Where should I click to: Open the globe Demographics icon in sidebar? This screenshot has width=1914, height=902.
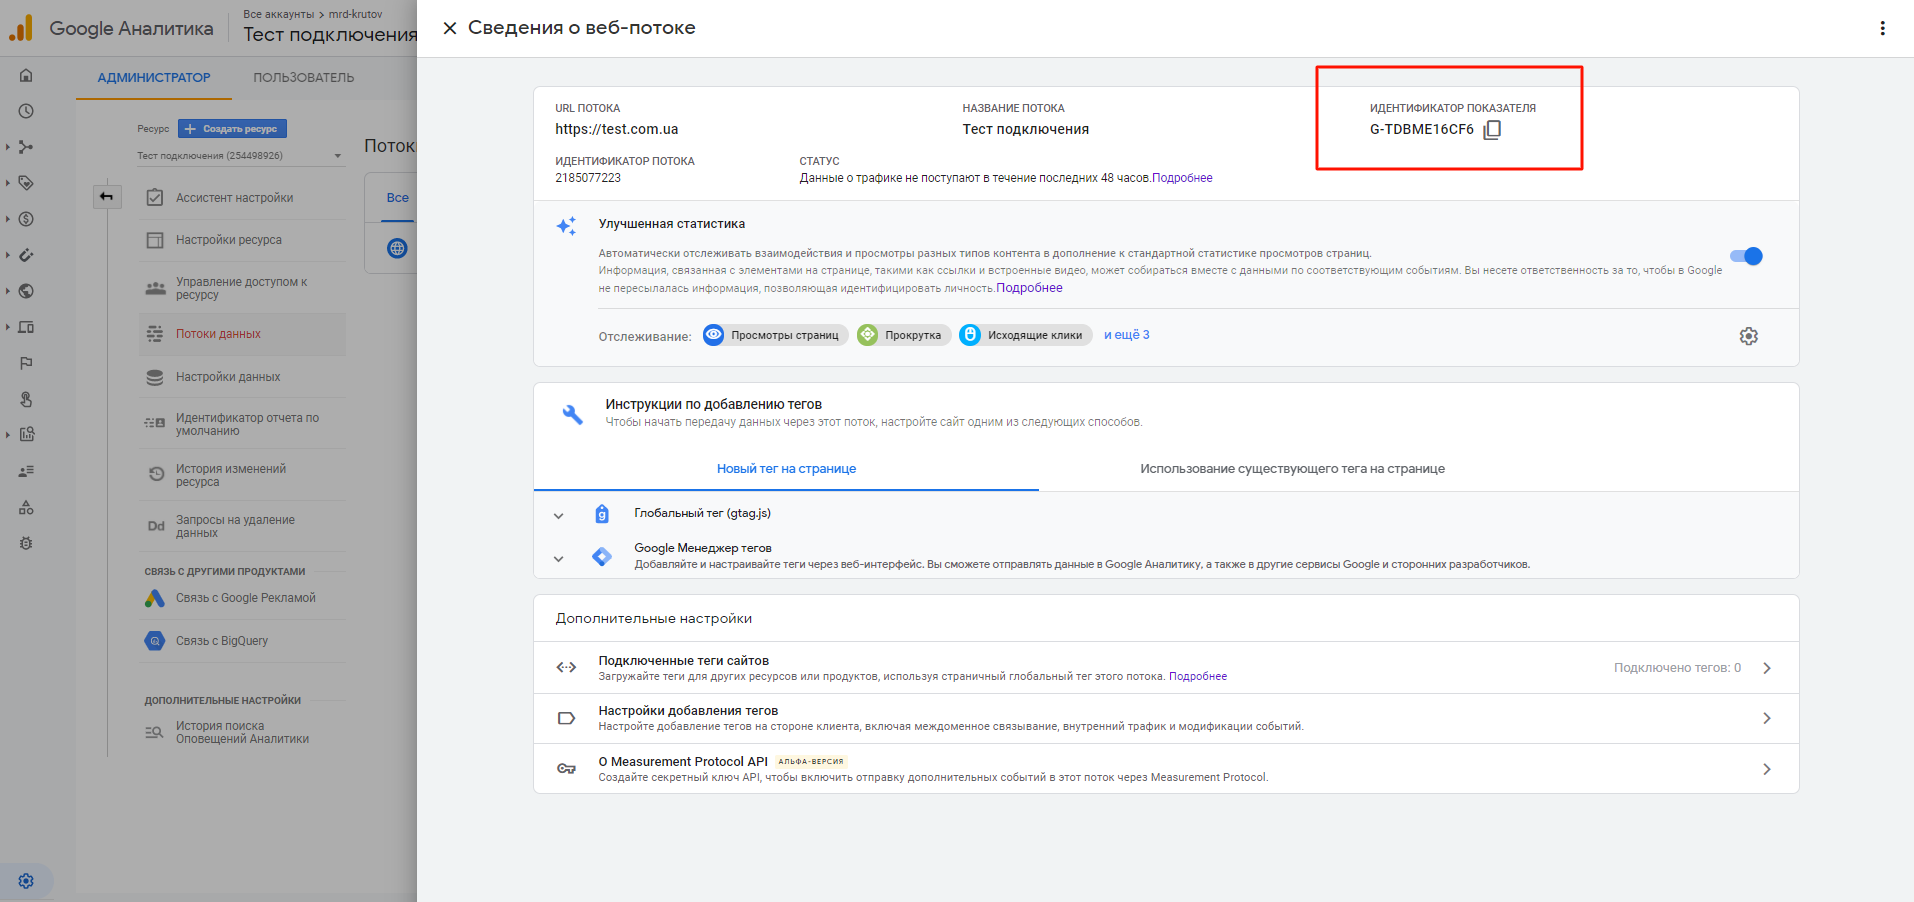point(26,291)
